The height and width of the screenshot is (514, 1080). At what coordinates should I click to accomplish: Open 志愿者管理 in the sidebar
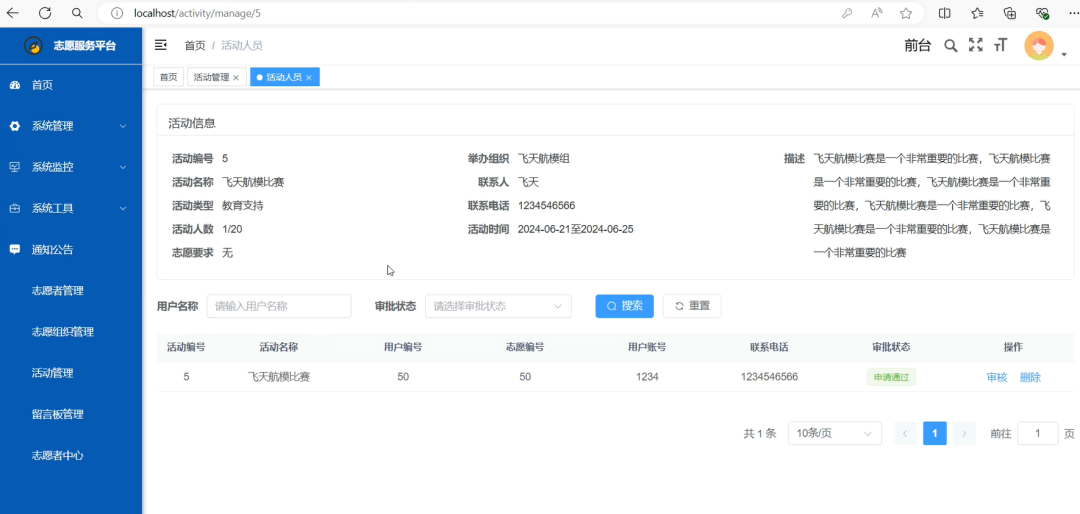[58, 291]
